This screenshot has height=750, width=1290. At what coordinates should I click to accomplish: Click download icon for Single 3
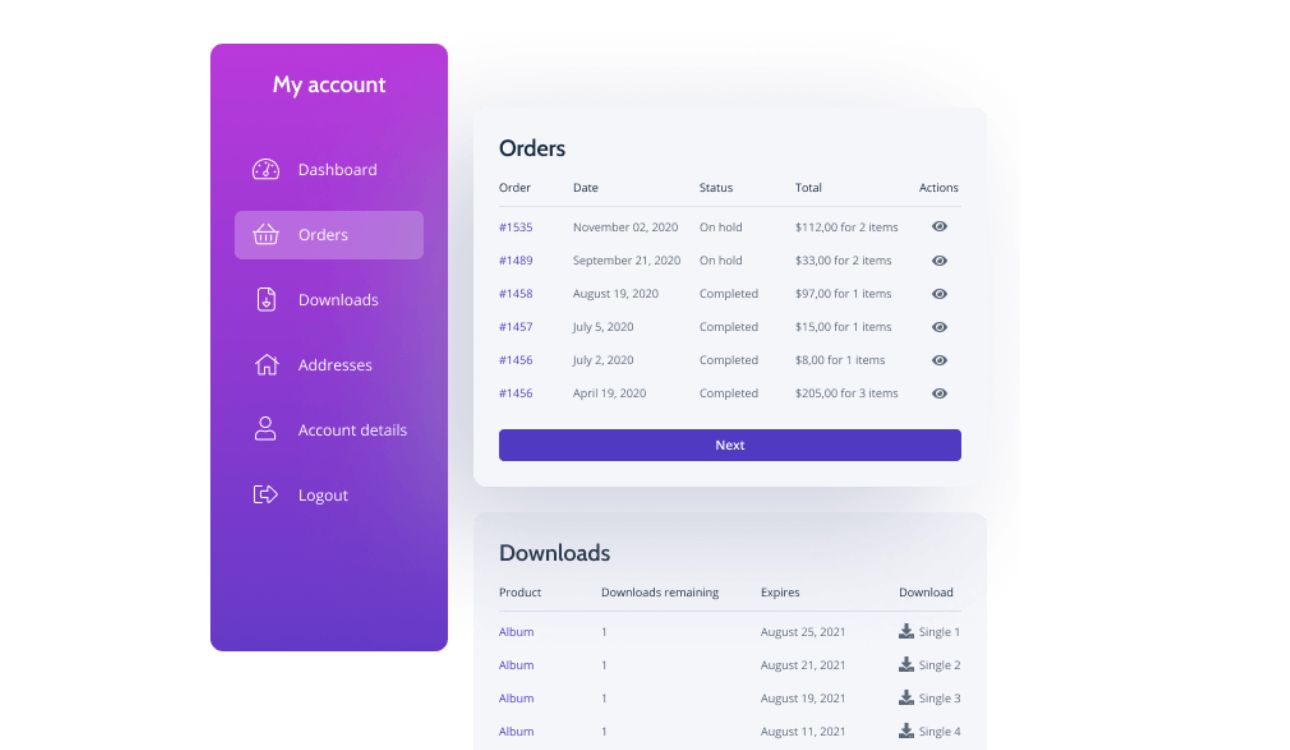pos(906,697)
